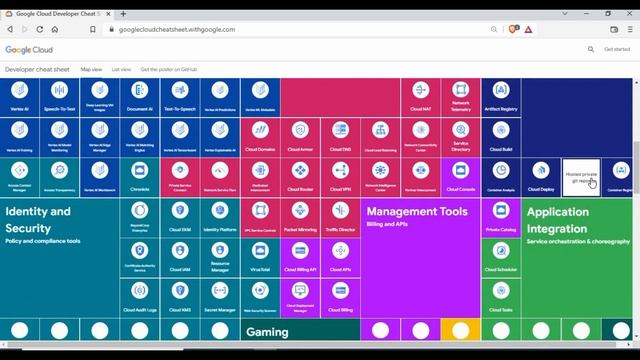Select the Document AI tile

tap(140, 97)
